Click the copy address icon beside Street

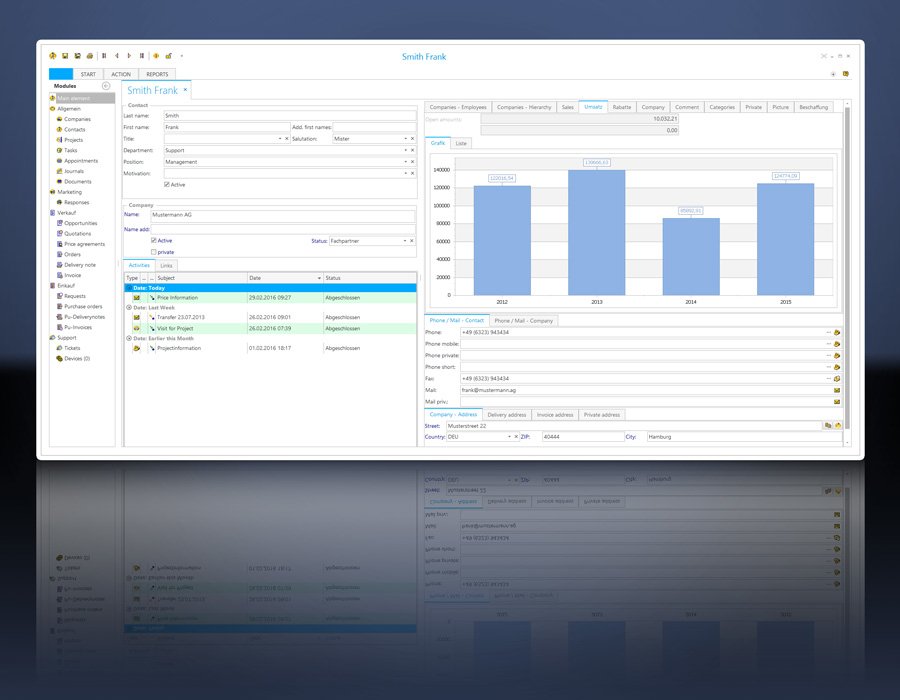click(828, 425)
